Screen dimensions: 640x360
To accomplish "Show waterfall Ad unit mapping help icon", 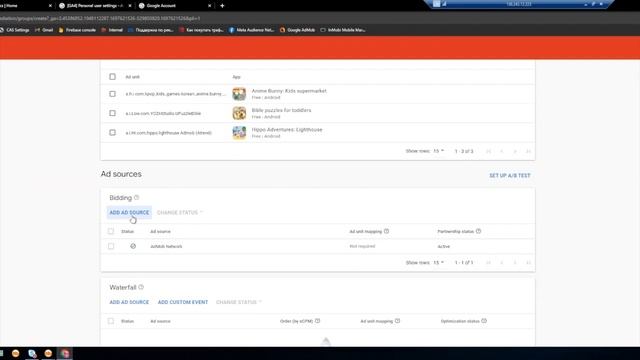I will coord(397,321).
